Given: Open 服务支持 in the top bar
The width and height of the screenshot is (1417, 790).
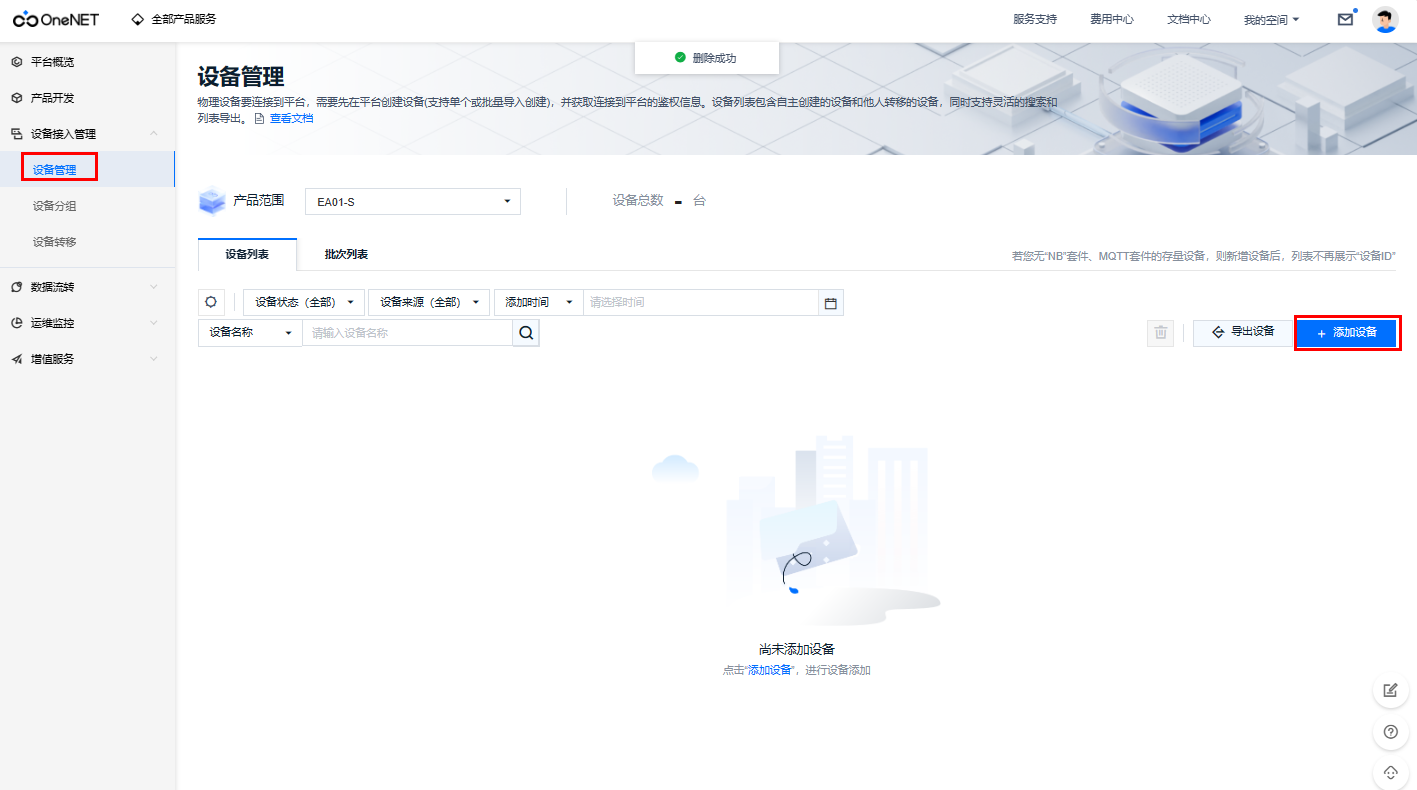Looking at the screenshot, I should (x=1034, y=19).
